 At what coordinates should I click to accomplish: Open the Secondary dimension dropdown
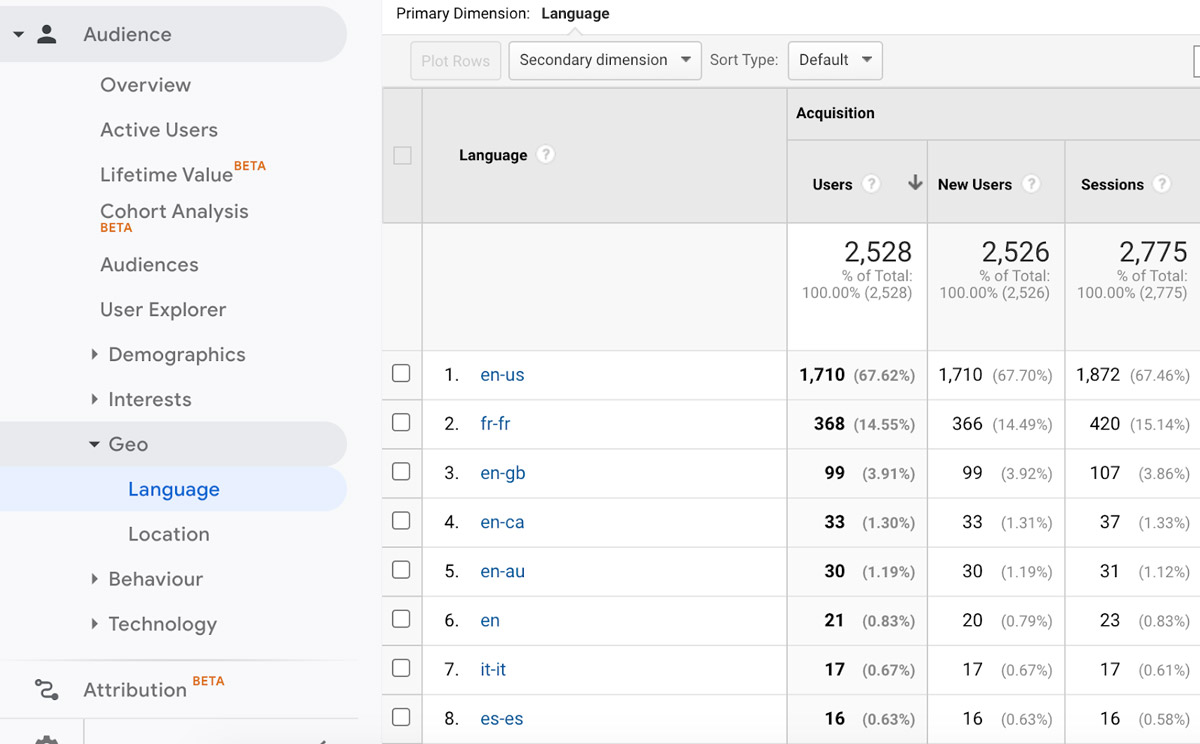click(605, 60)
